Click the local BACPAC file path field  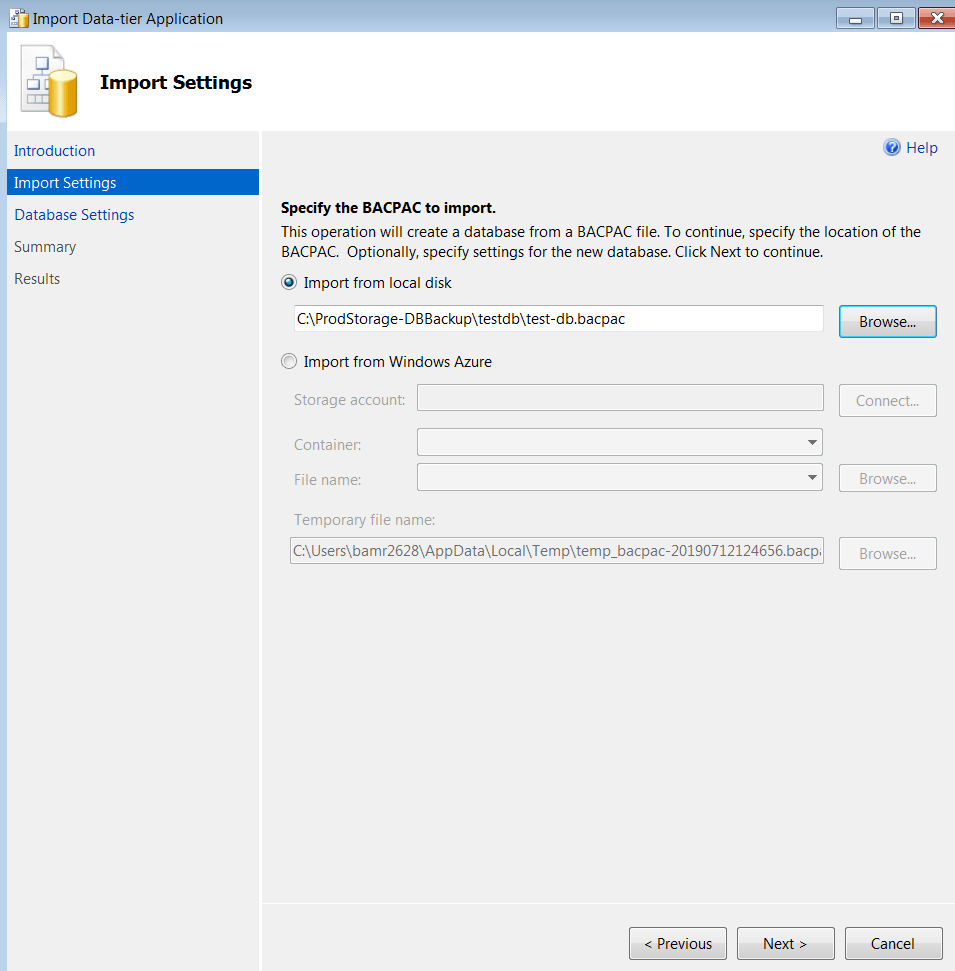558,319
